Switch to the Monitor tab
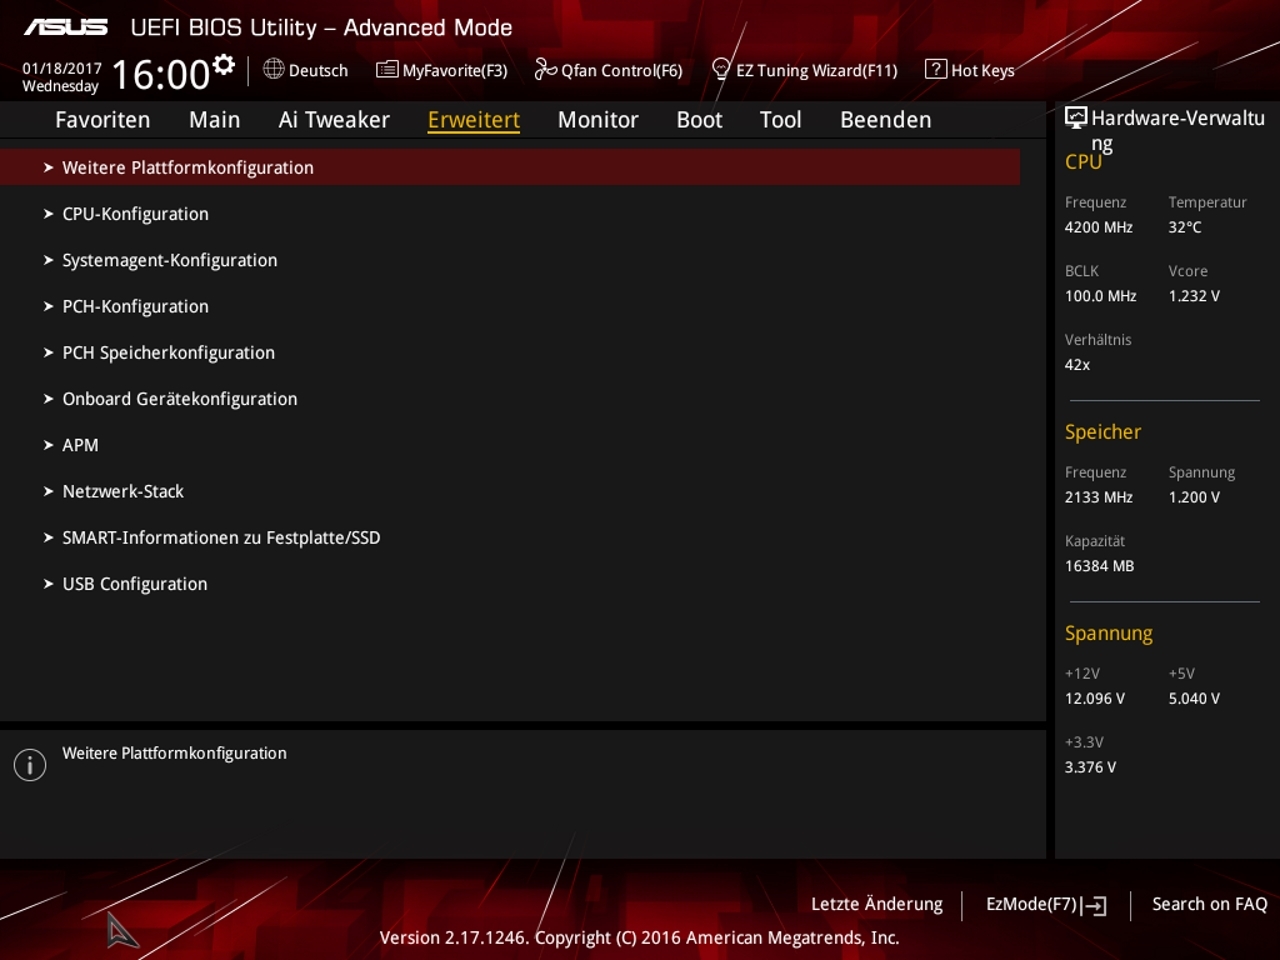This screenshot has width=1280, height=960. pos(598,120)
